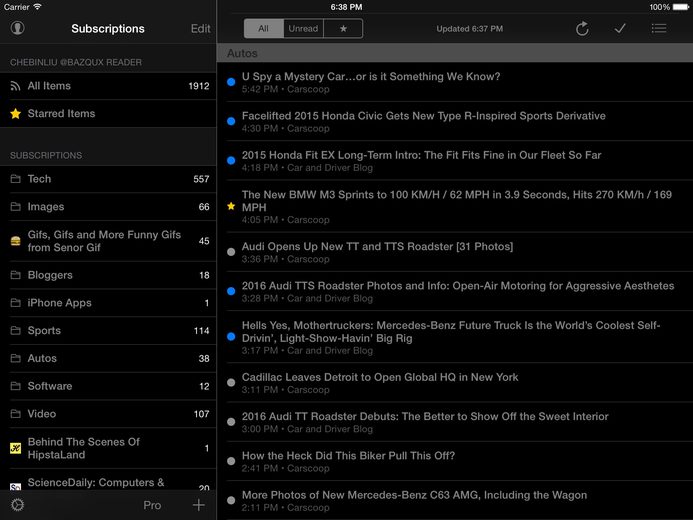Toggle read dot on Audi Opens Up TT article
The width and height of the screenshot is (693, 520).
click(231, 252)
